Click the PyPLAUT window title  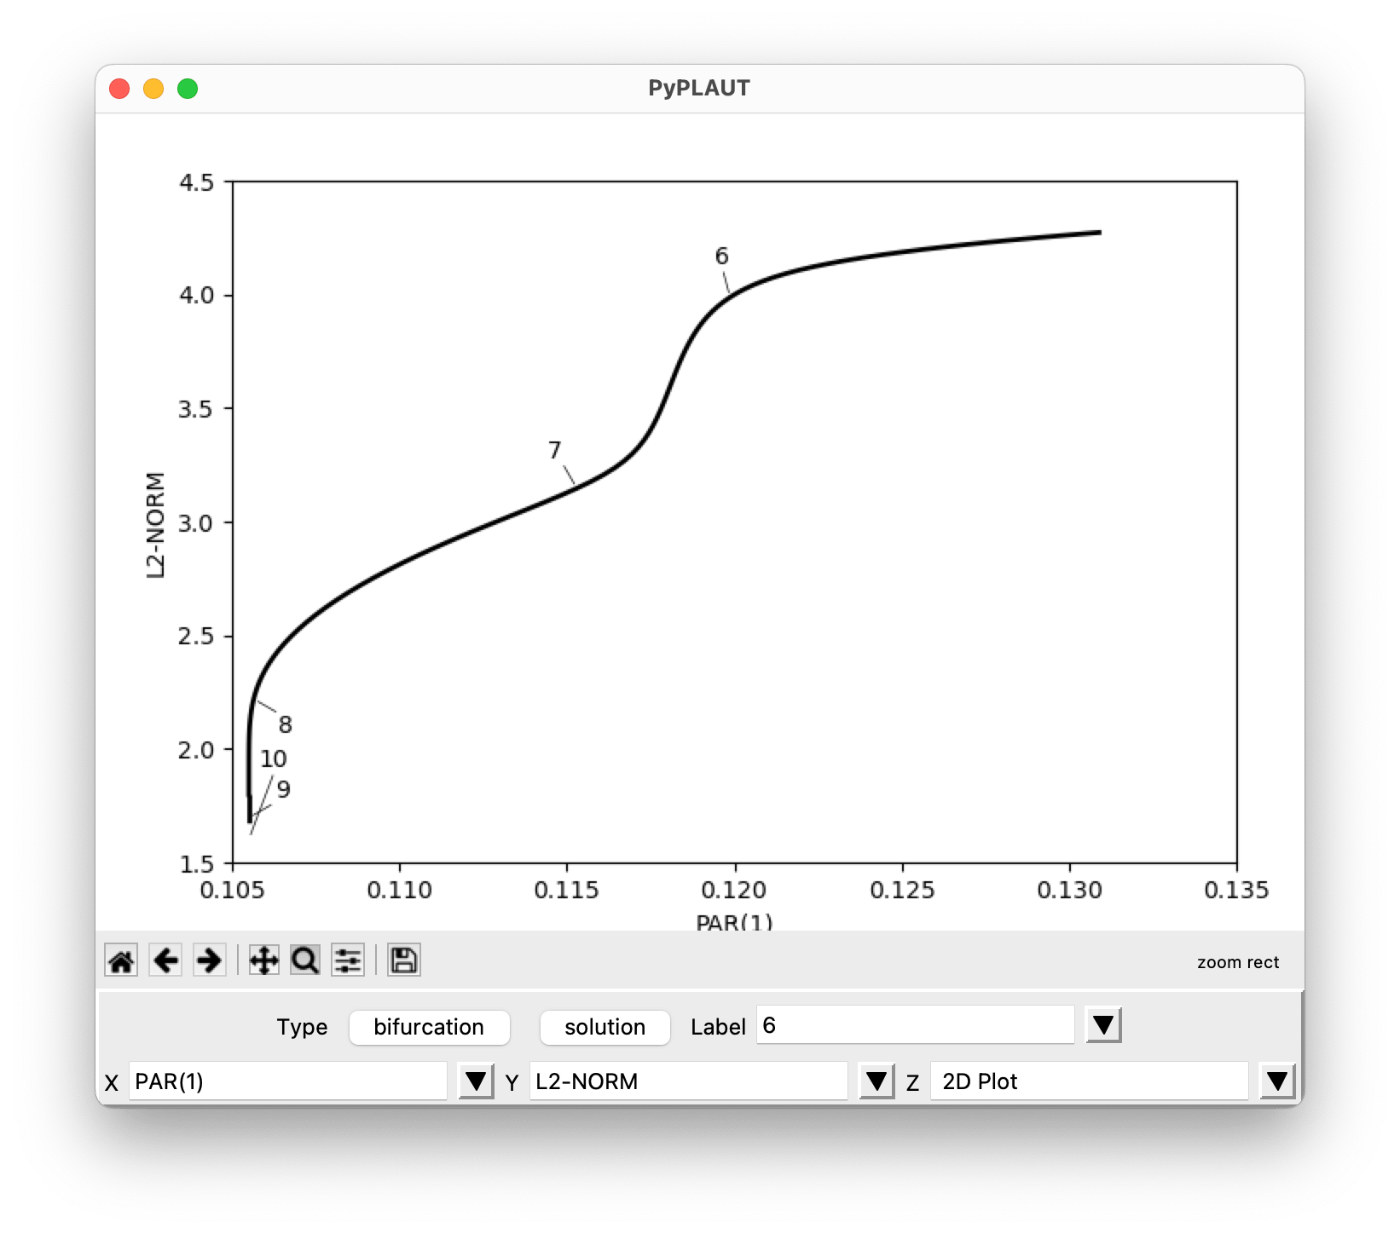click(x=699, y=88)
